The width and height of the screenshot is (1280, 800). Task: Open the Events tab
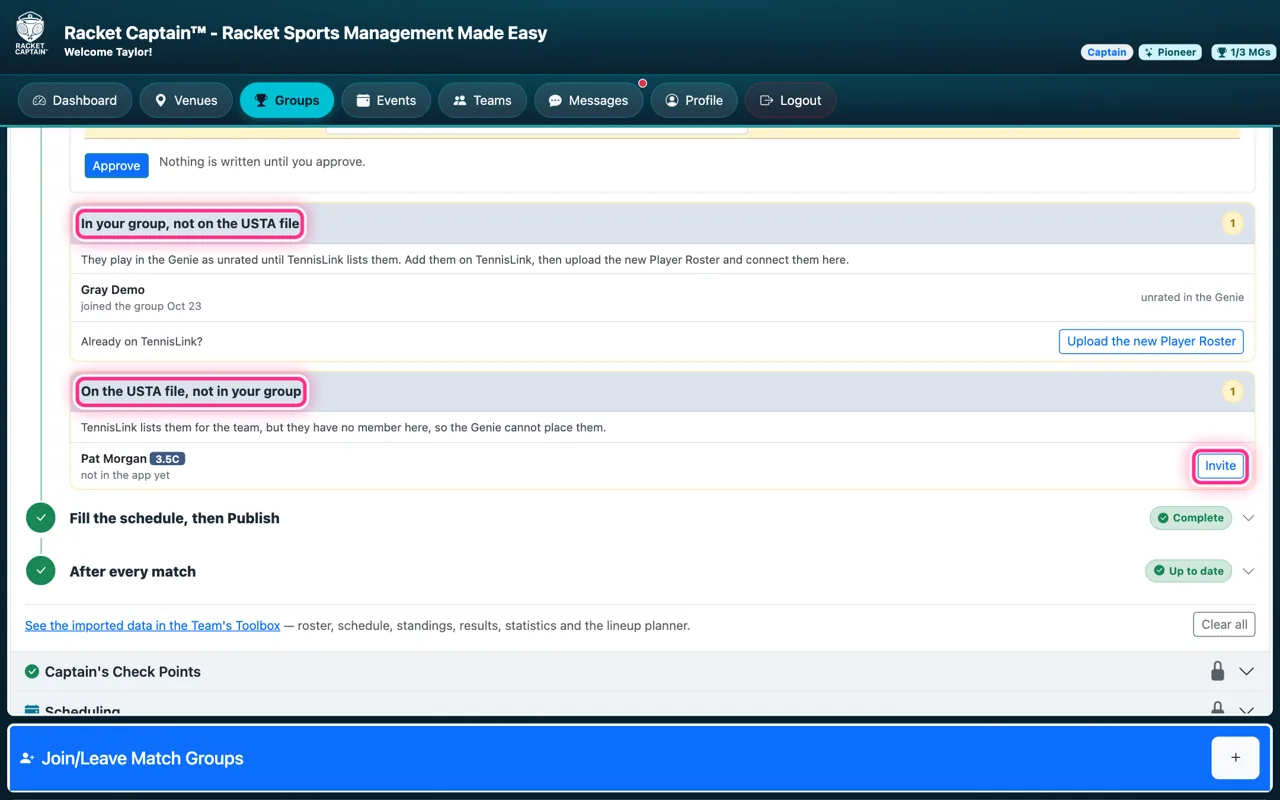coord(386,100)
